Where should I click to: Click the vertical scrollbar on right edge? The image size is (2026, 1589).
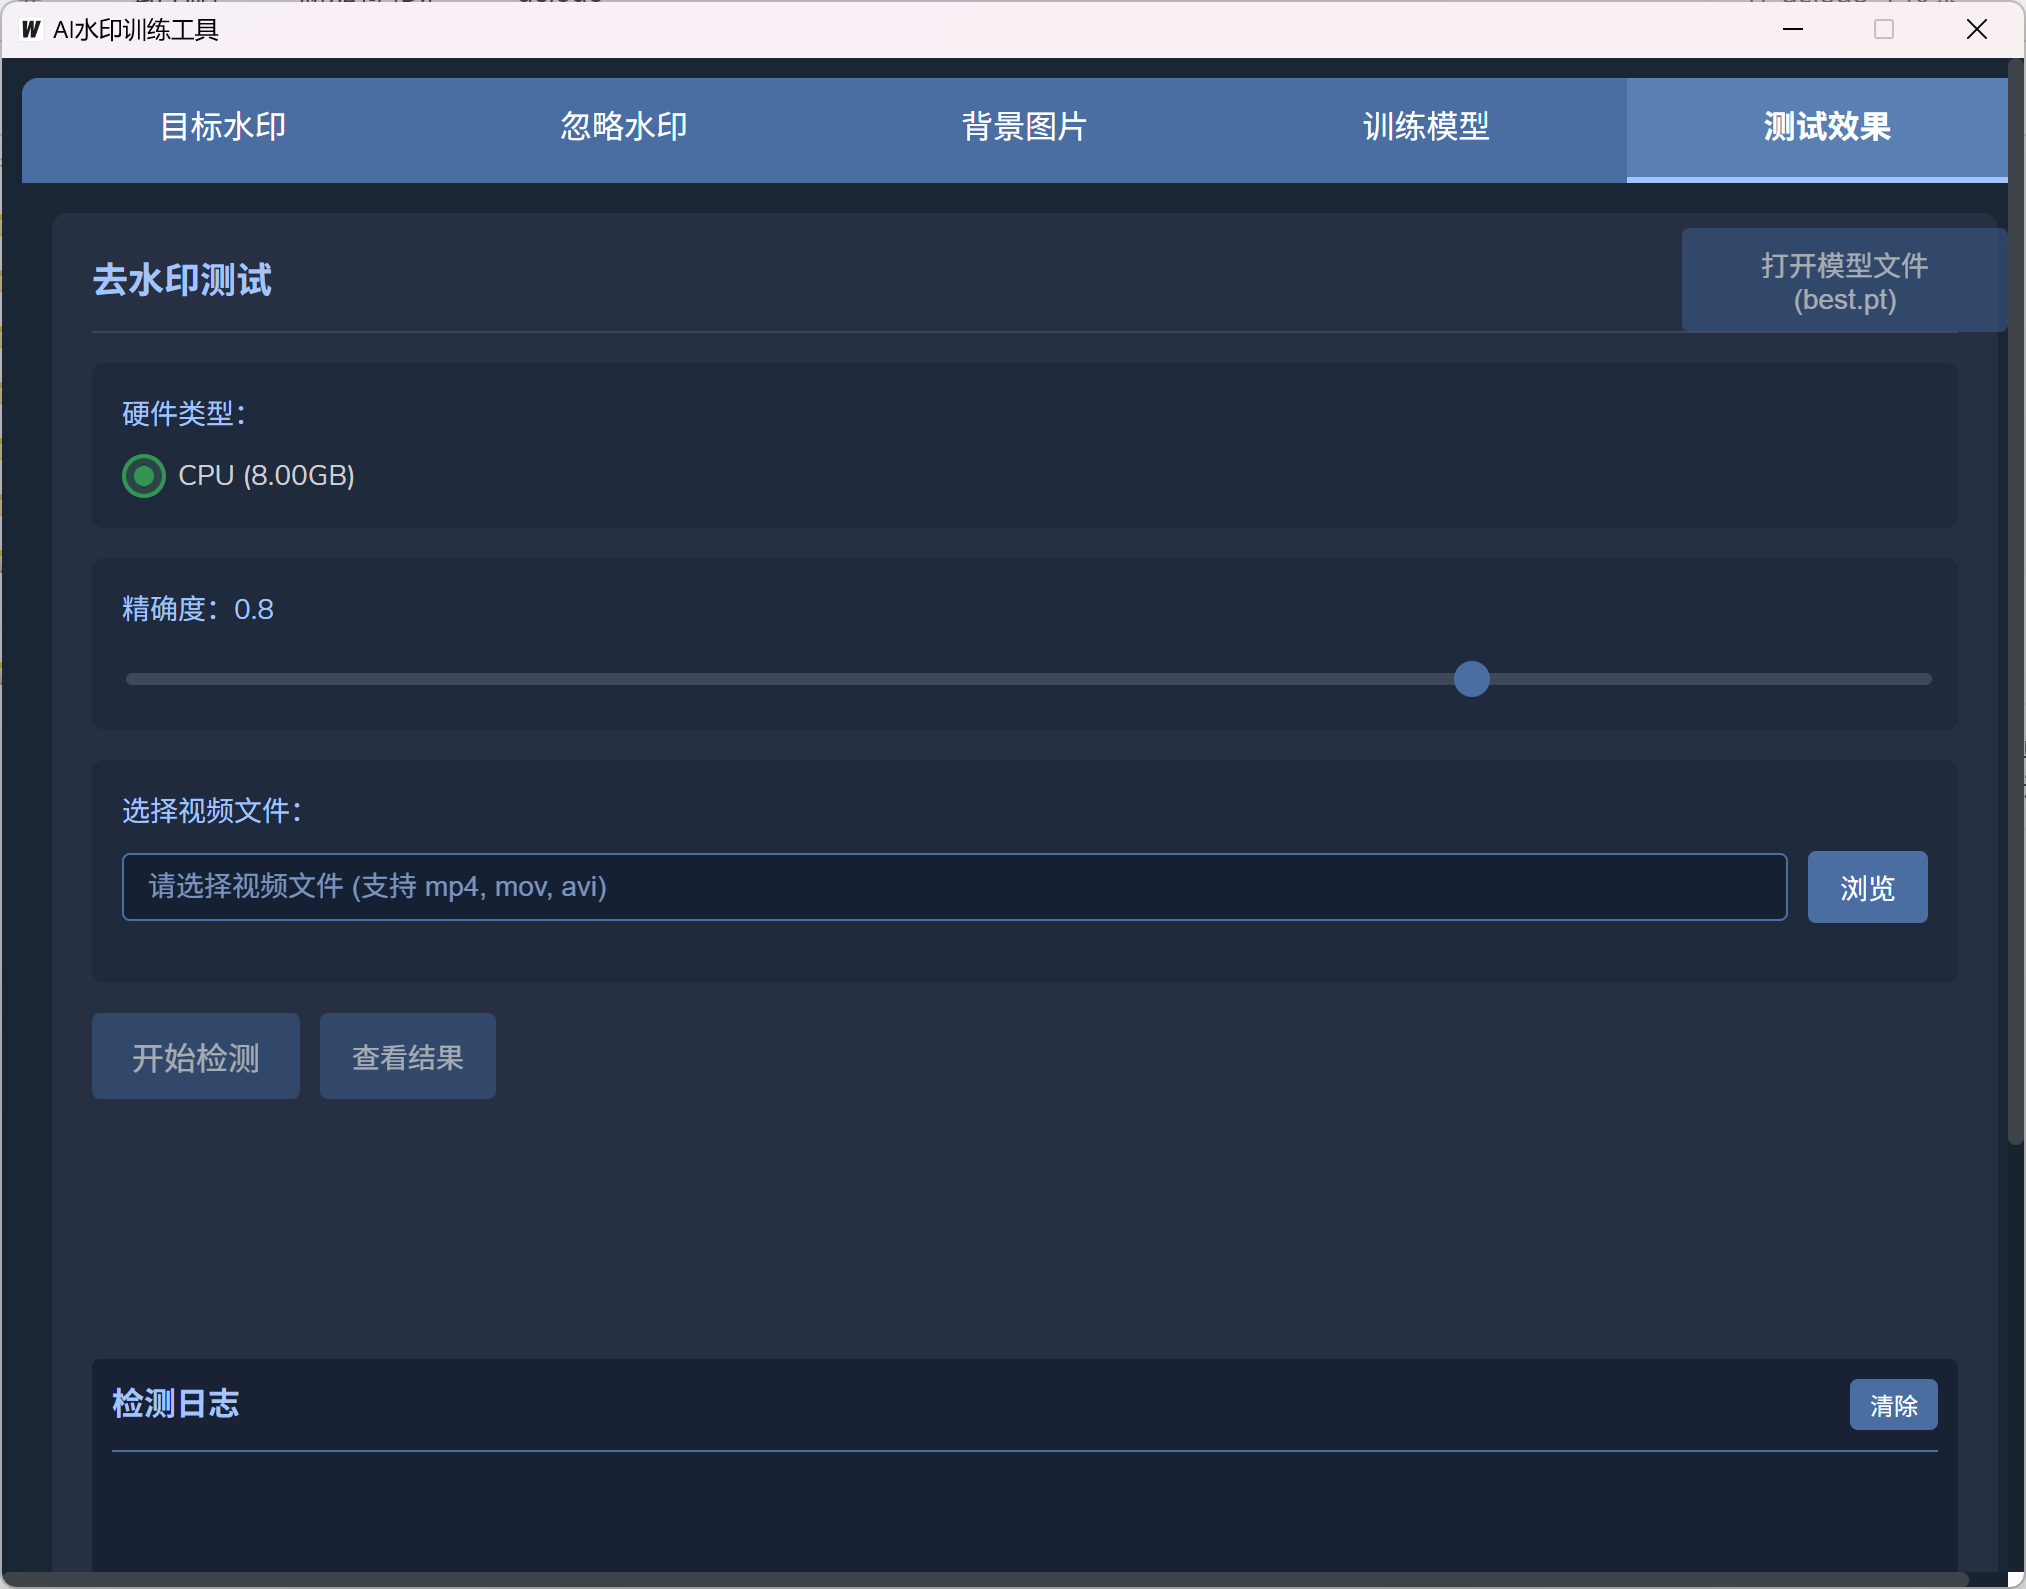[2015, 600]
